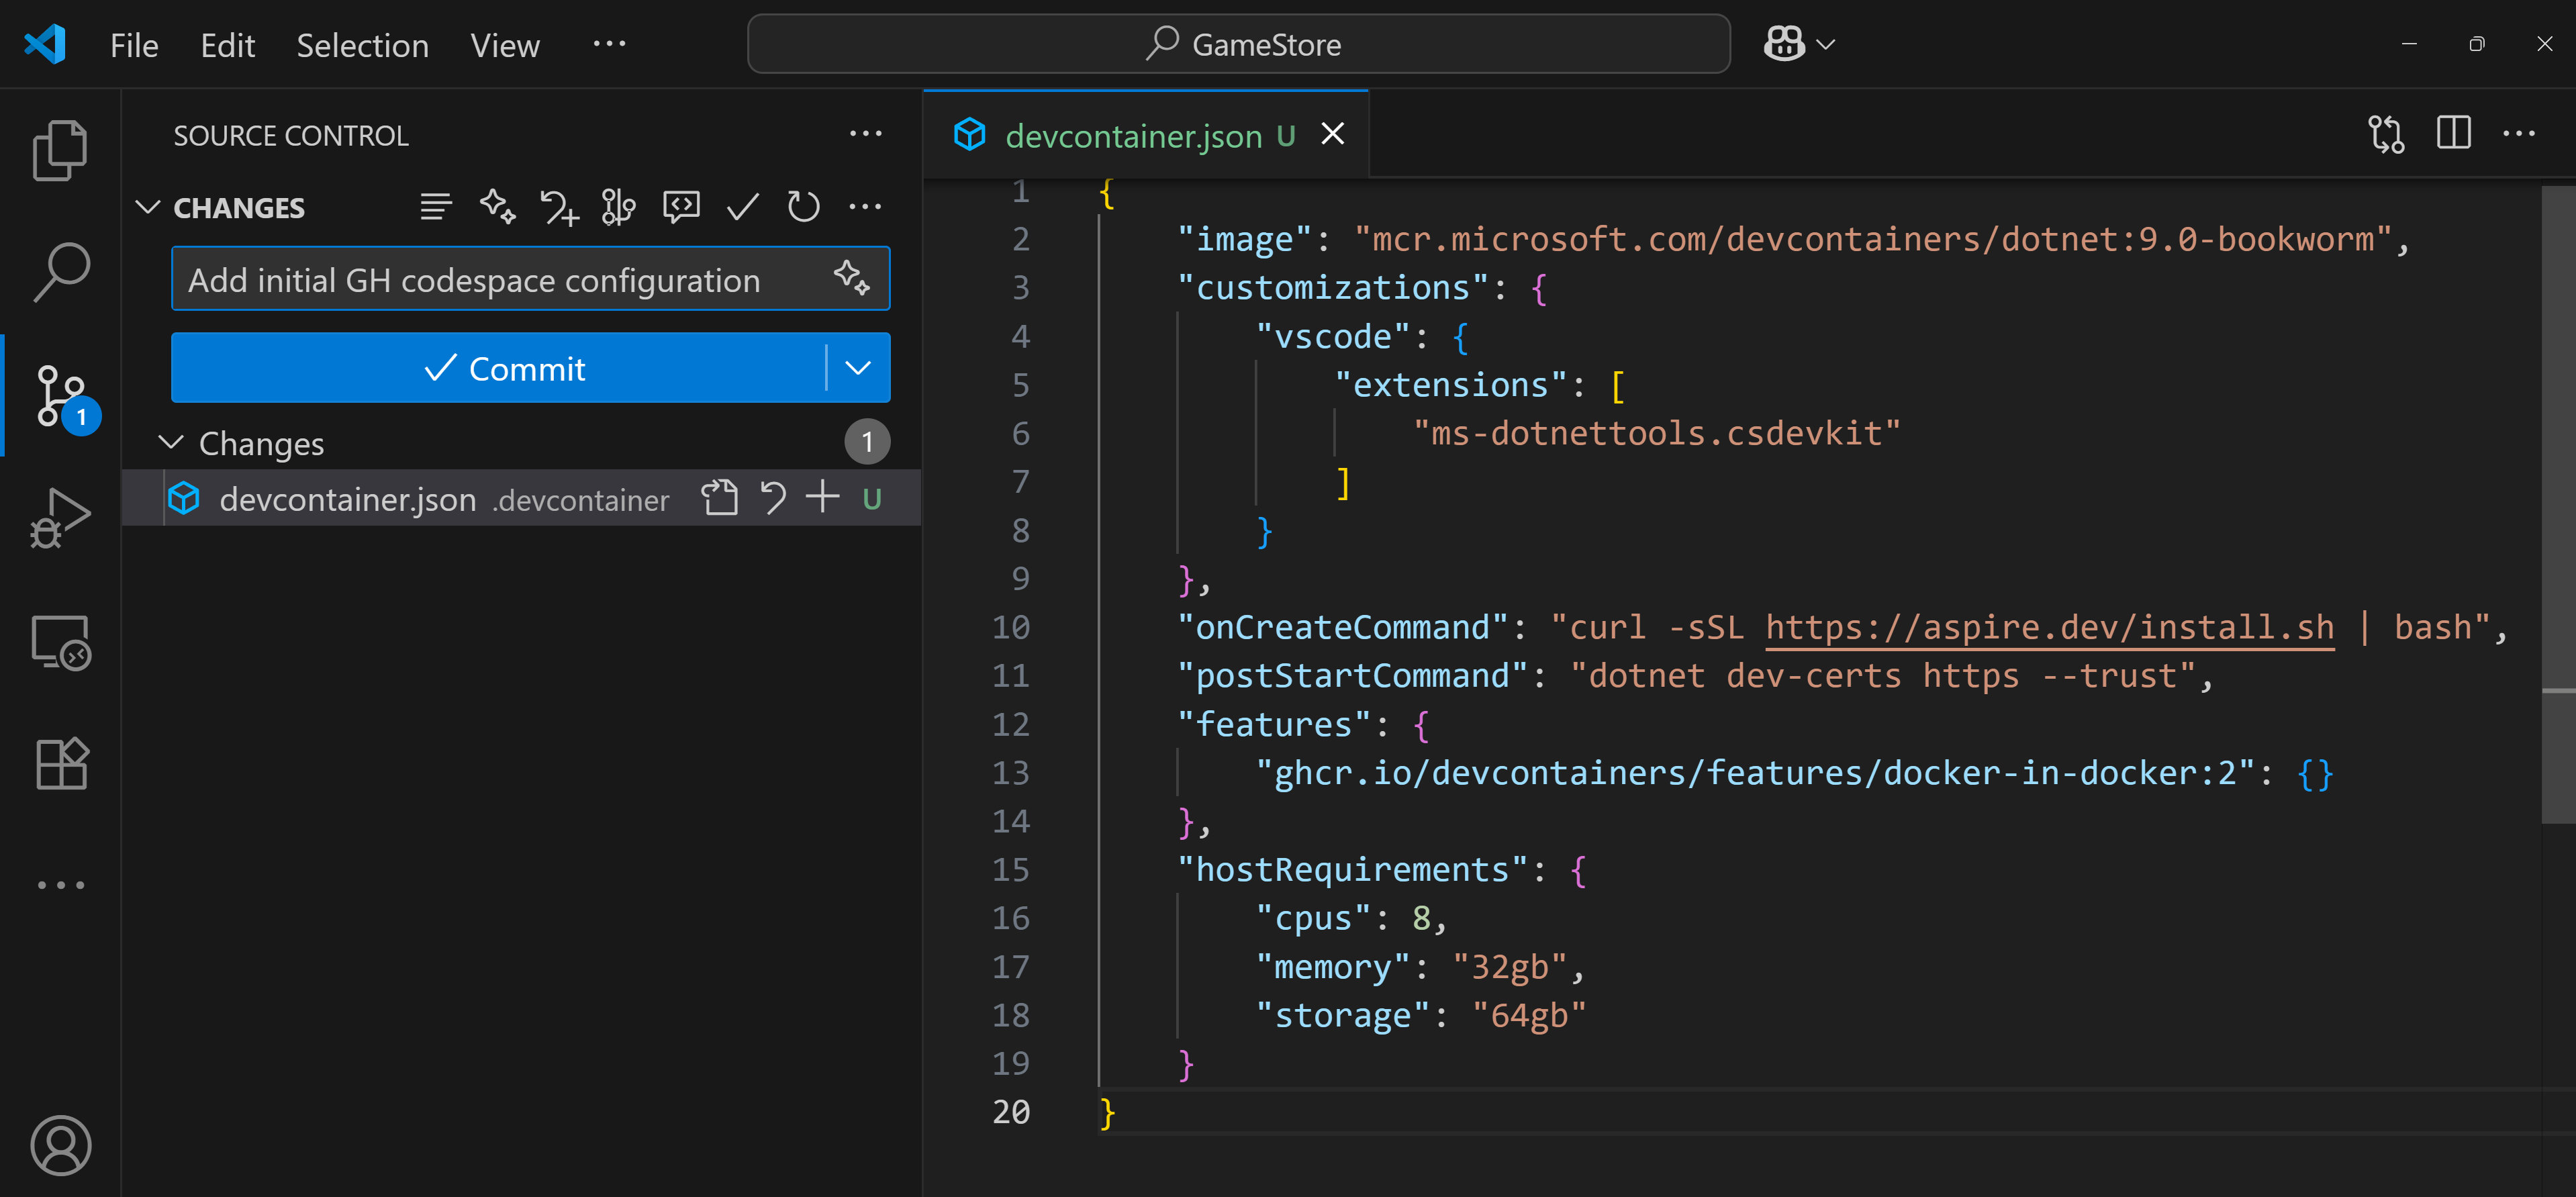Open Run and Debug view
2576x1197 pixels.
click(60, 518)
